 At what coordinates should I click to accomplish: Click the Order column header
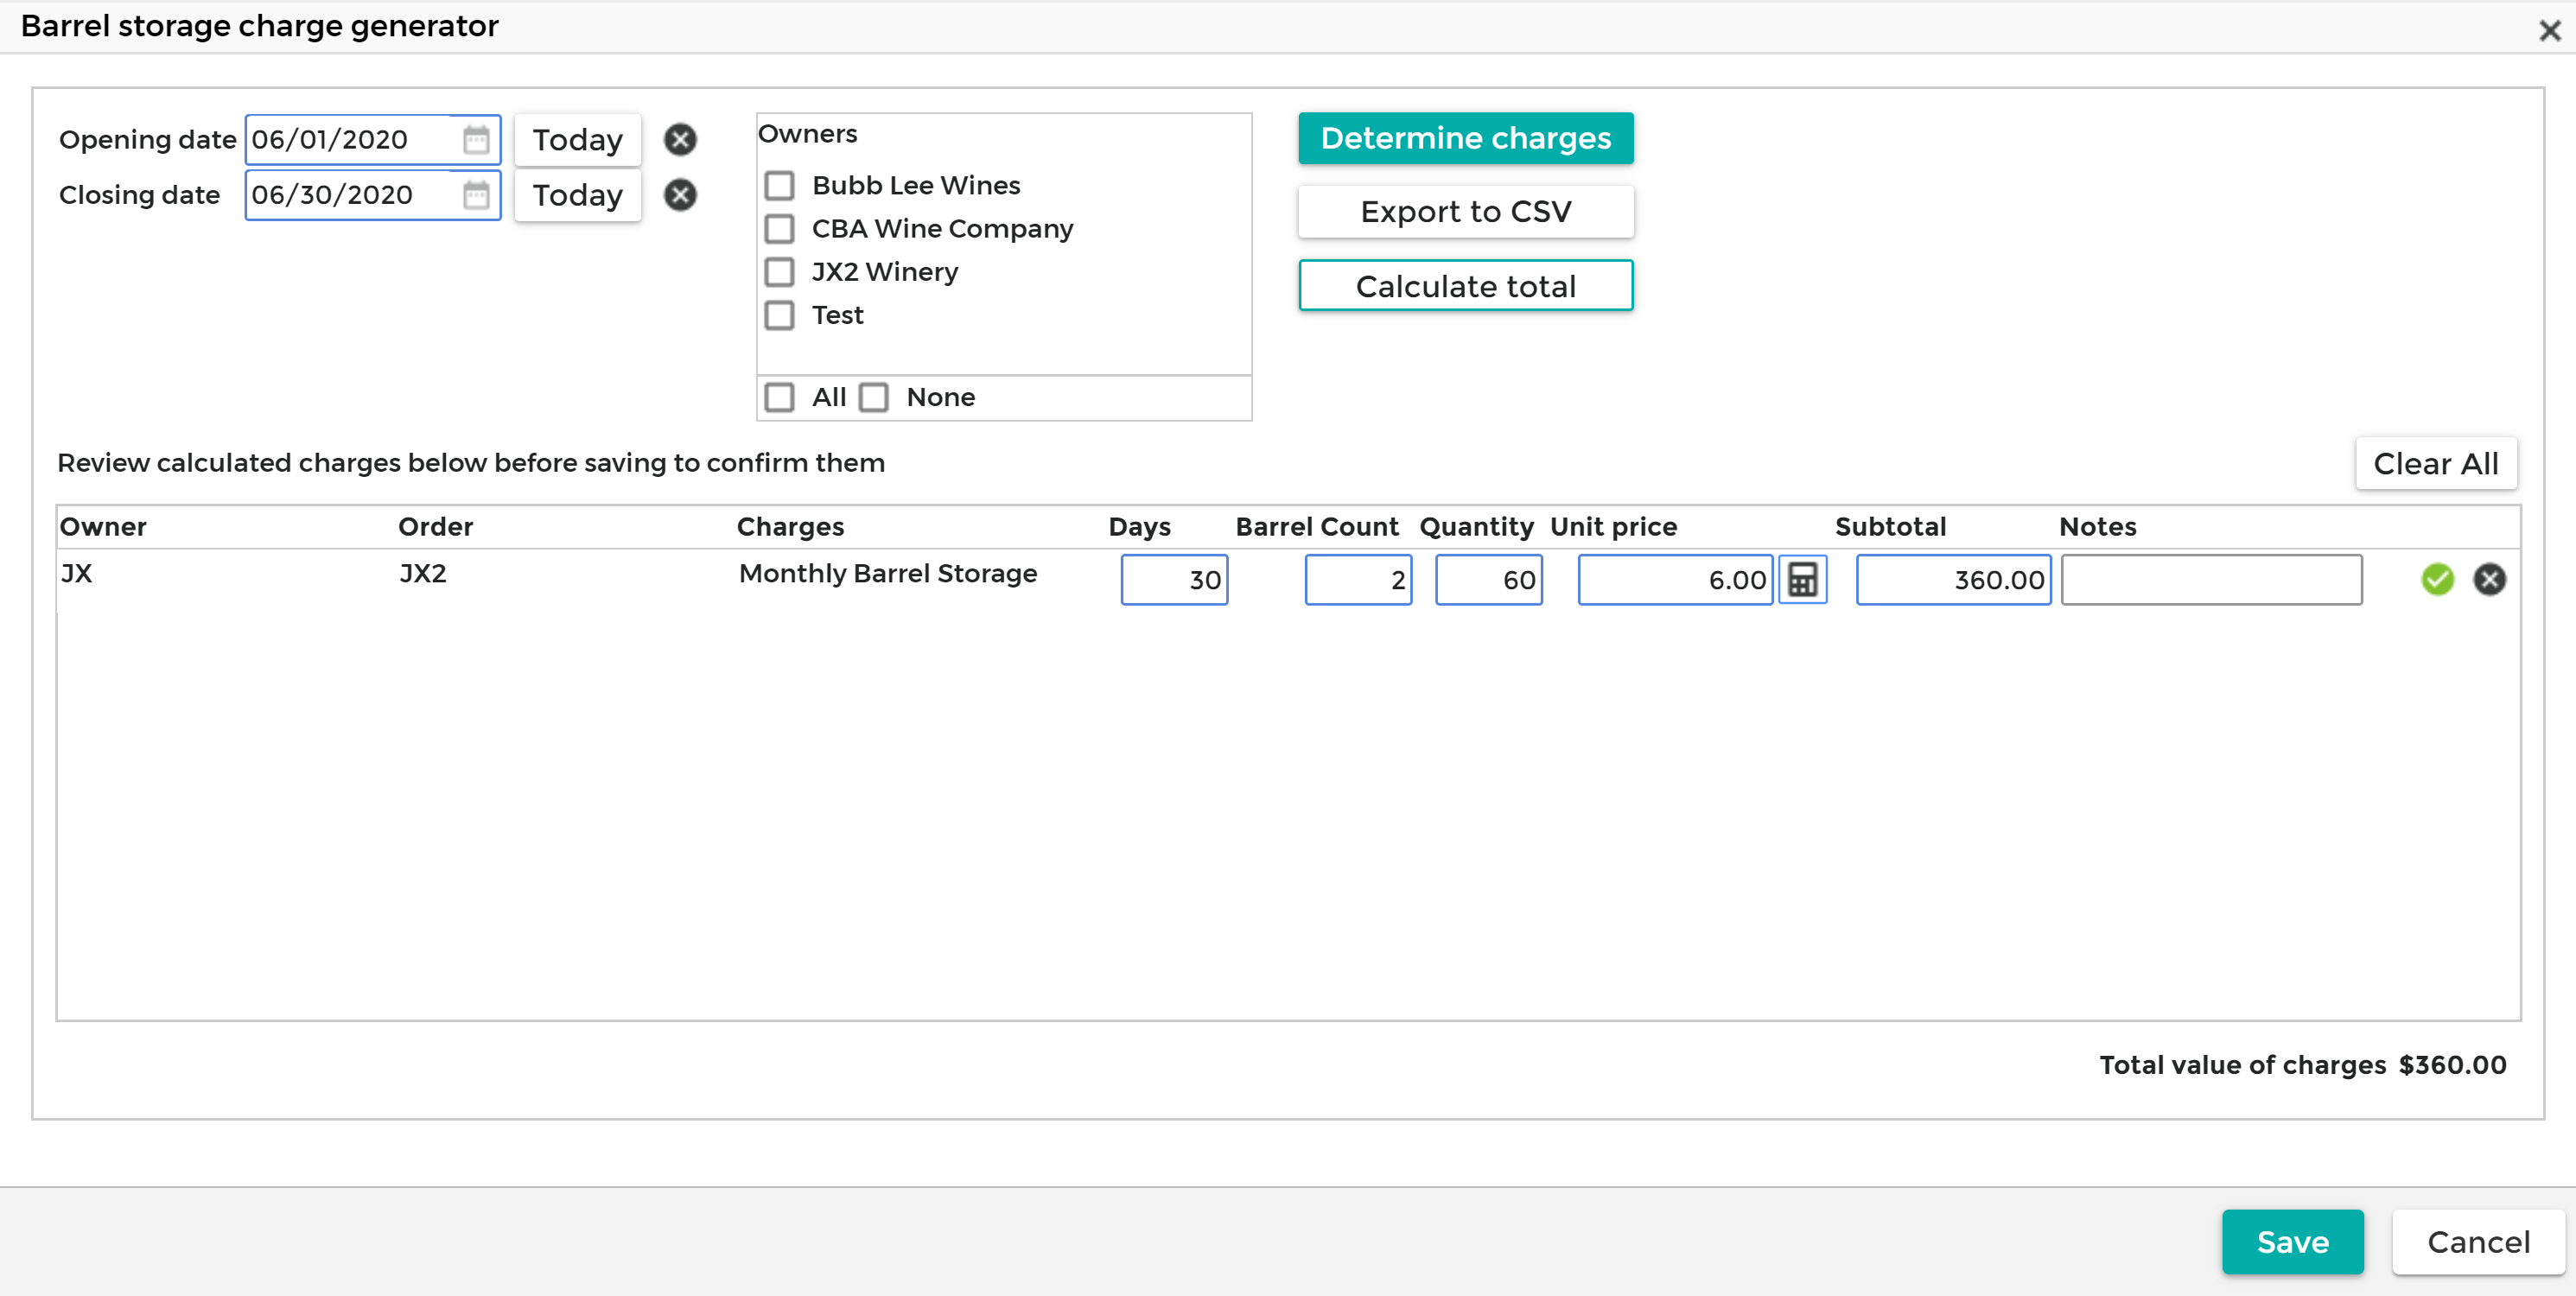point(435,526)
